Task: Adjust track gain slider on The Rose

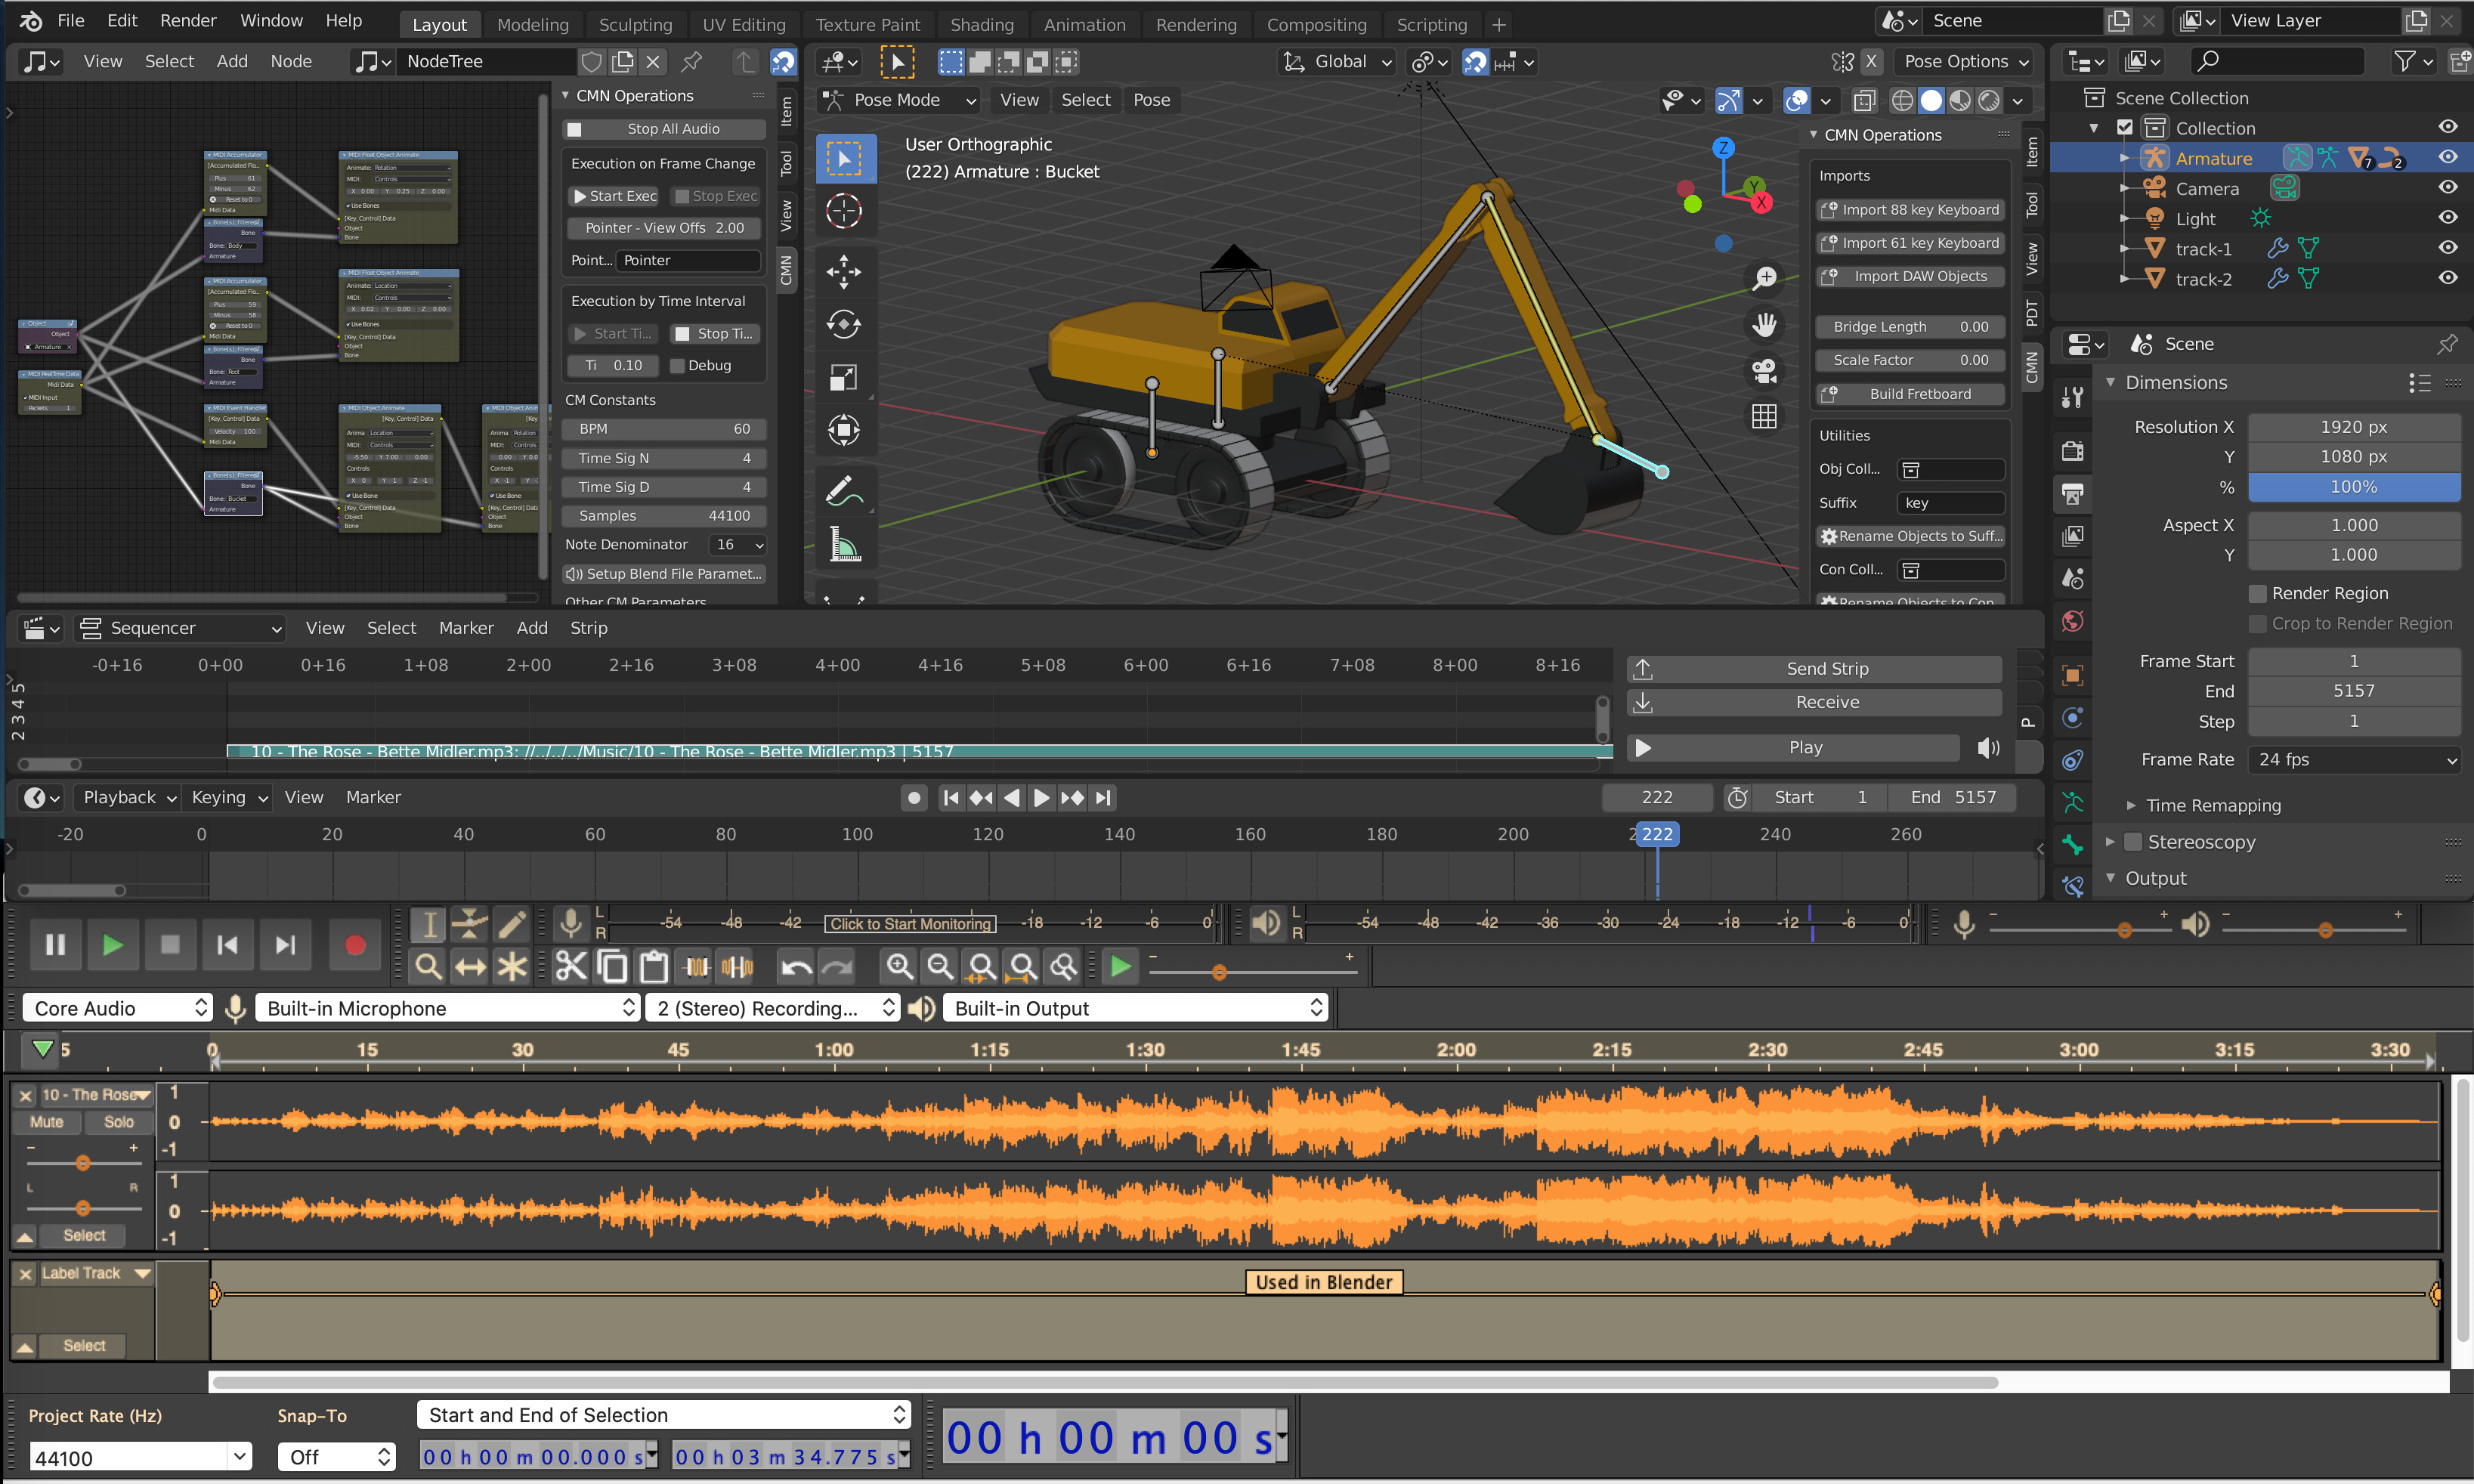Action: coord(83,1162)
